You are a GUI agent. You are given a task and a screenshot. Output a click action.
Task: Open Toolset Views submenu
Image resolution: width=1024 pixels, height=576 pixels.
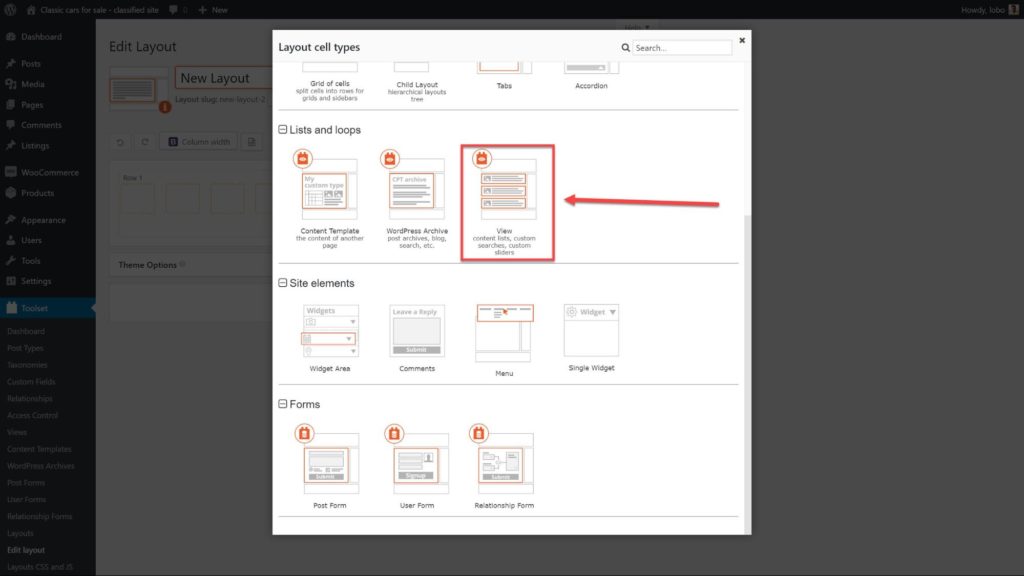pyautogui.click(x=17, y=432)
